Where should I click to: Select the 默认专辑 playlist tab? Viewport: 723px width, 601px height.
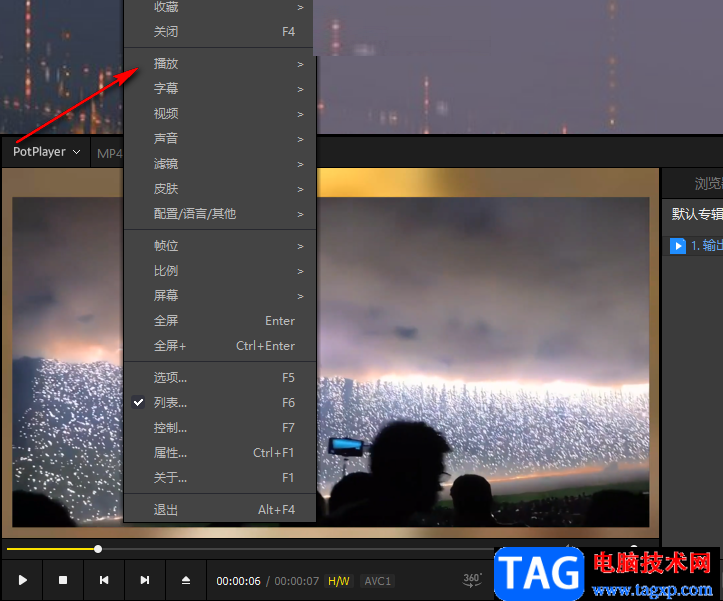click(697, 214)
